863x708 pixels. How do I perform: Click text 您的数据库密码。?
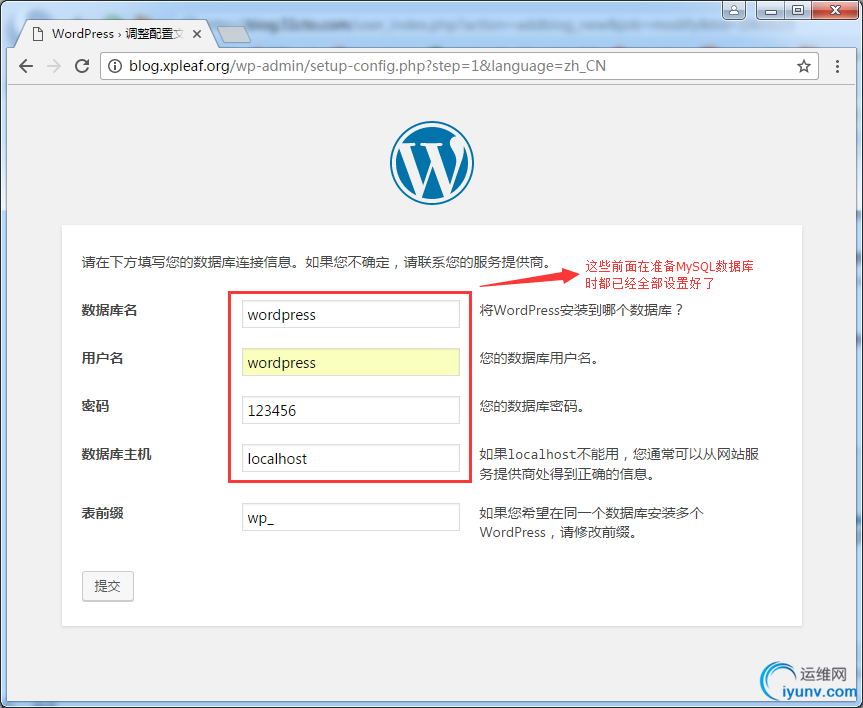click(532, 406)
